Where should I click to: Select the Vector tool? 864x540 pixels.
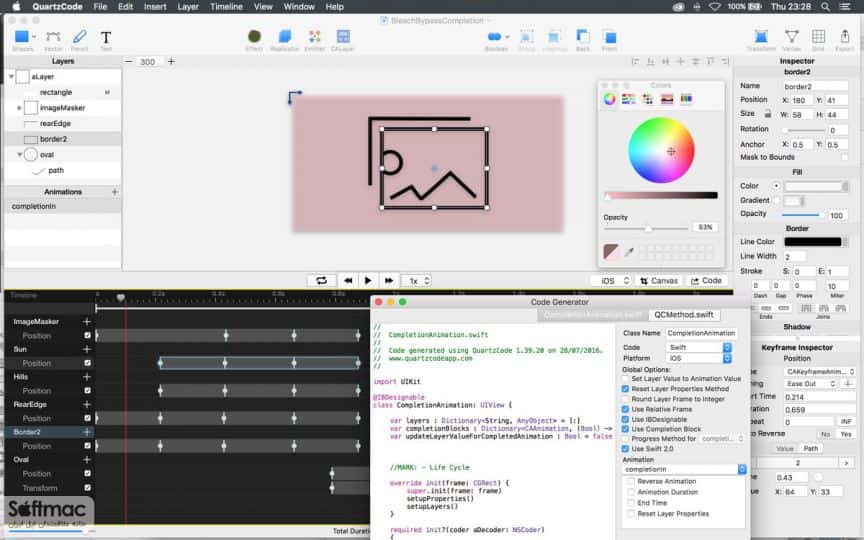[53, 37]
